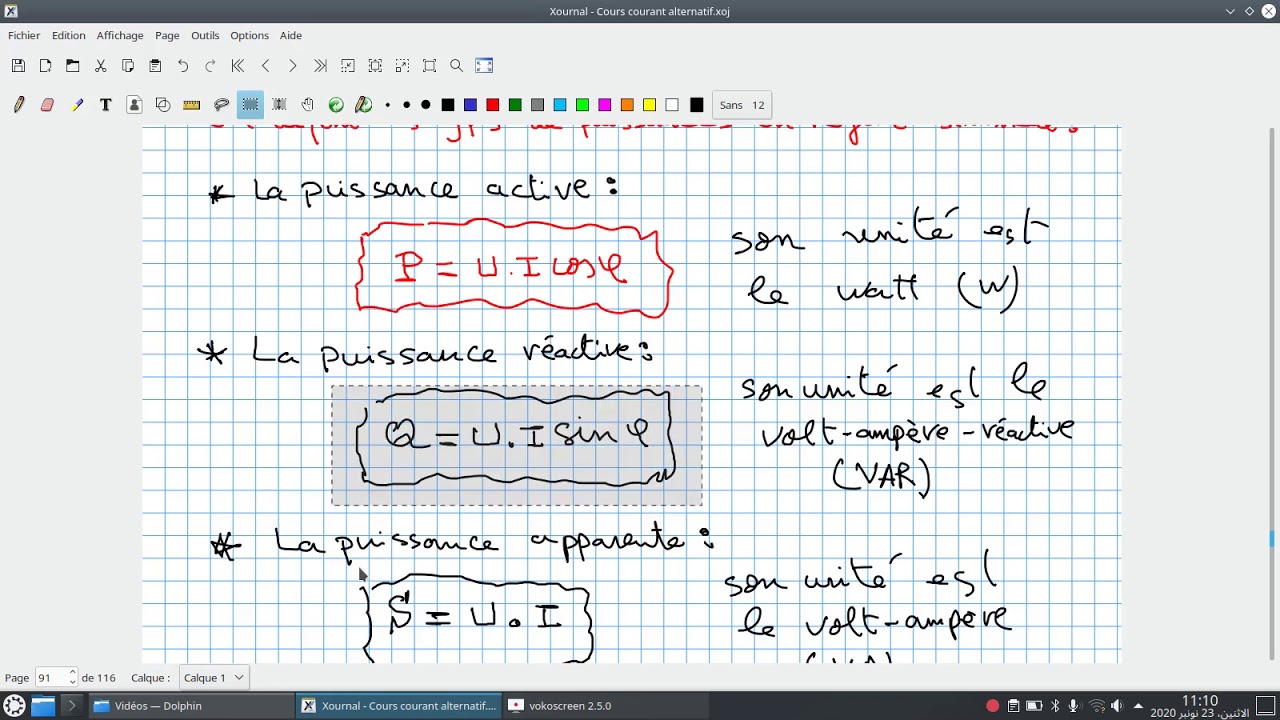Open the Edition menu

(69, 35)
